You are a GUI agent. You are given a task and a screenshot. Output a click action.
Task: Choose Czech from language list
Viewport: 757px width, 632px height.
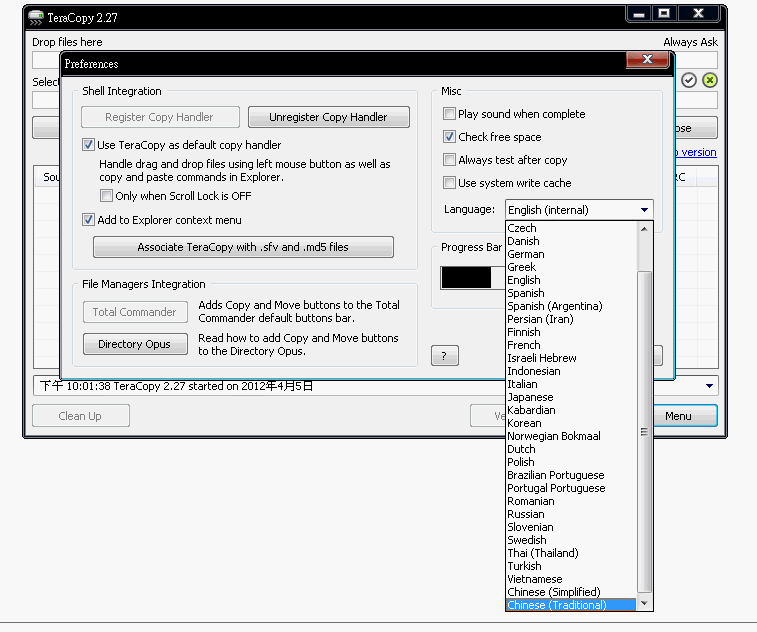(571, 228)
